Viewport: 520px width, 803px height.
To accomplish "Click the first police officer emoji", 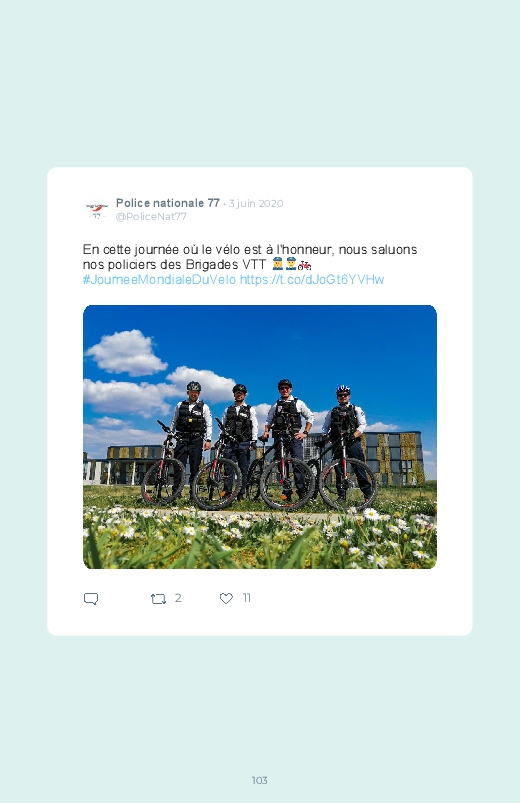I will (278, 264).
